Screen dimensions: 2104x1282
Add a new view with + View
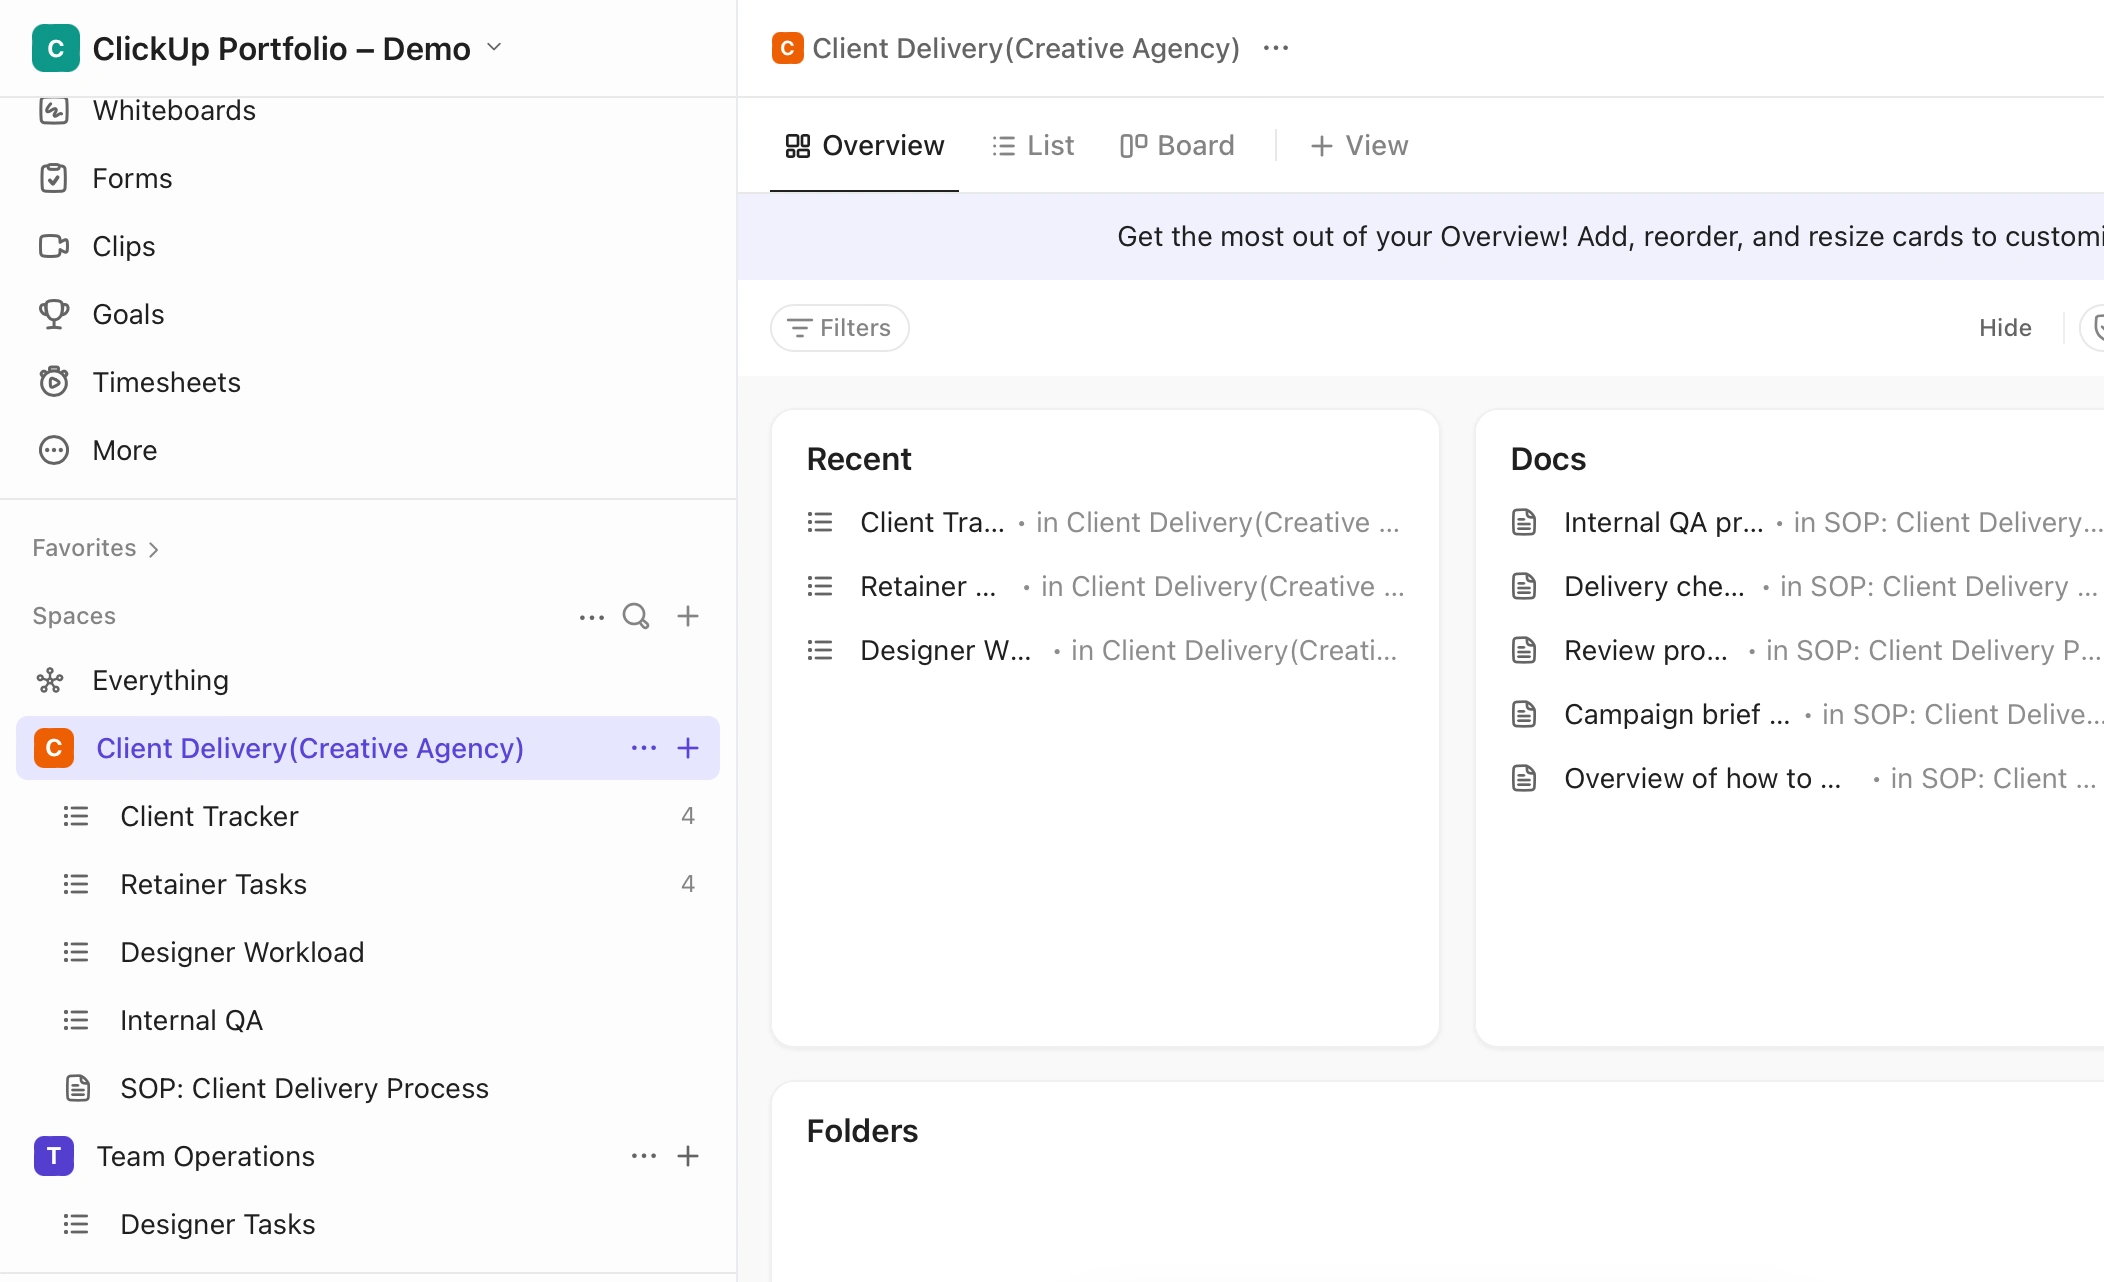[x=1359, y=146]
